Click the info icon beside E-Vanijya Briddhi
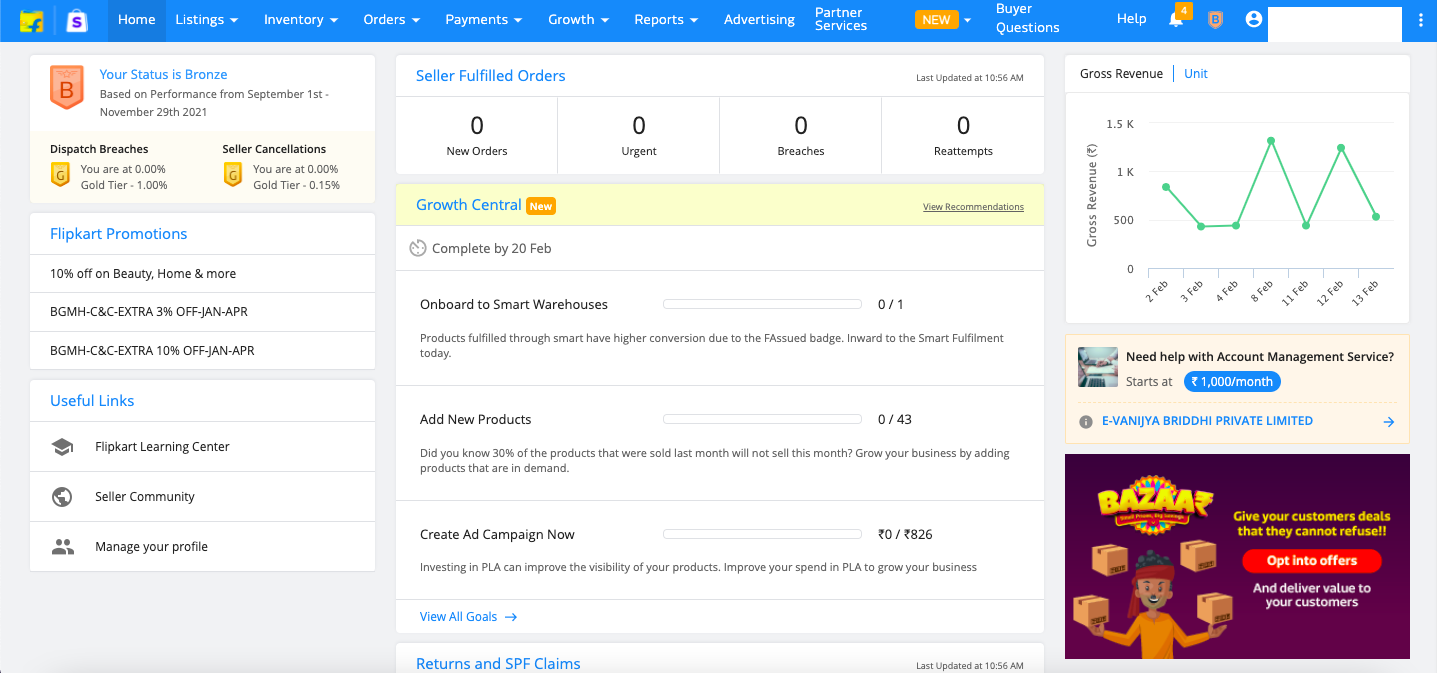Viewport: 1437px width, 673px height. [x=1086, y=422]
